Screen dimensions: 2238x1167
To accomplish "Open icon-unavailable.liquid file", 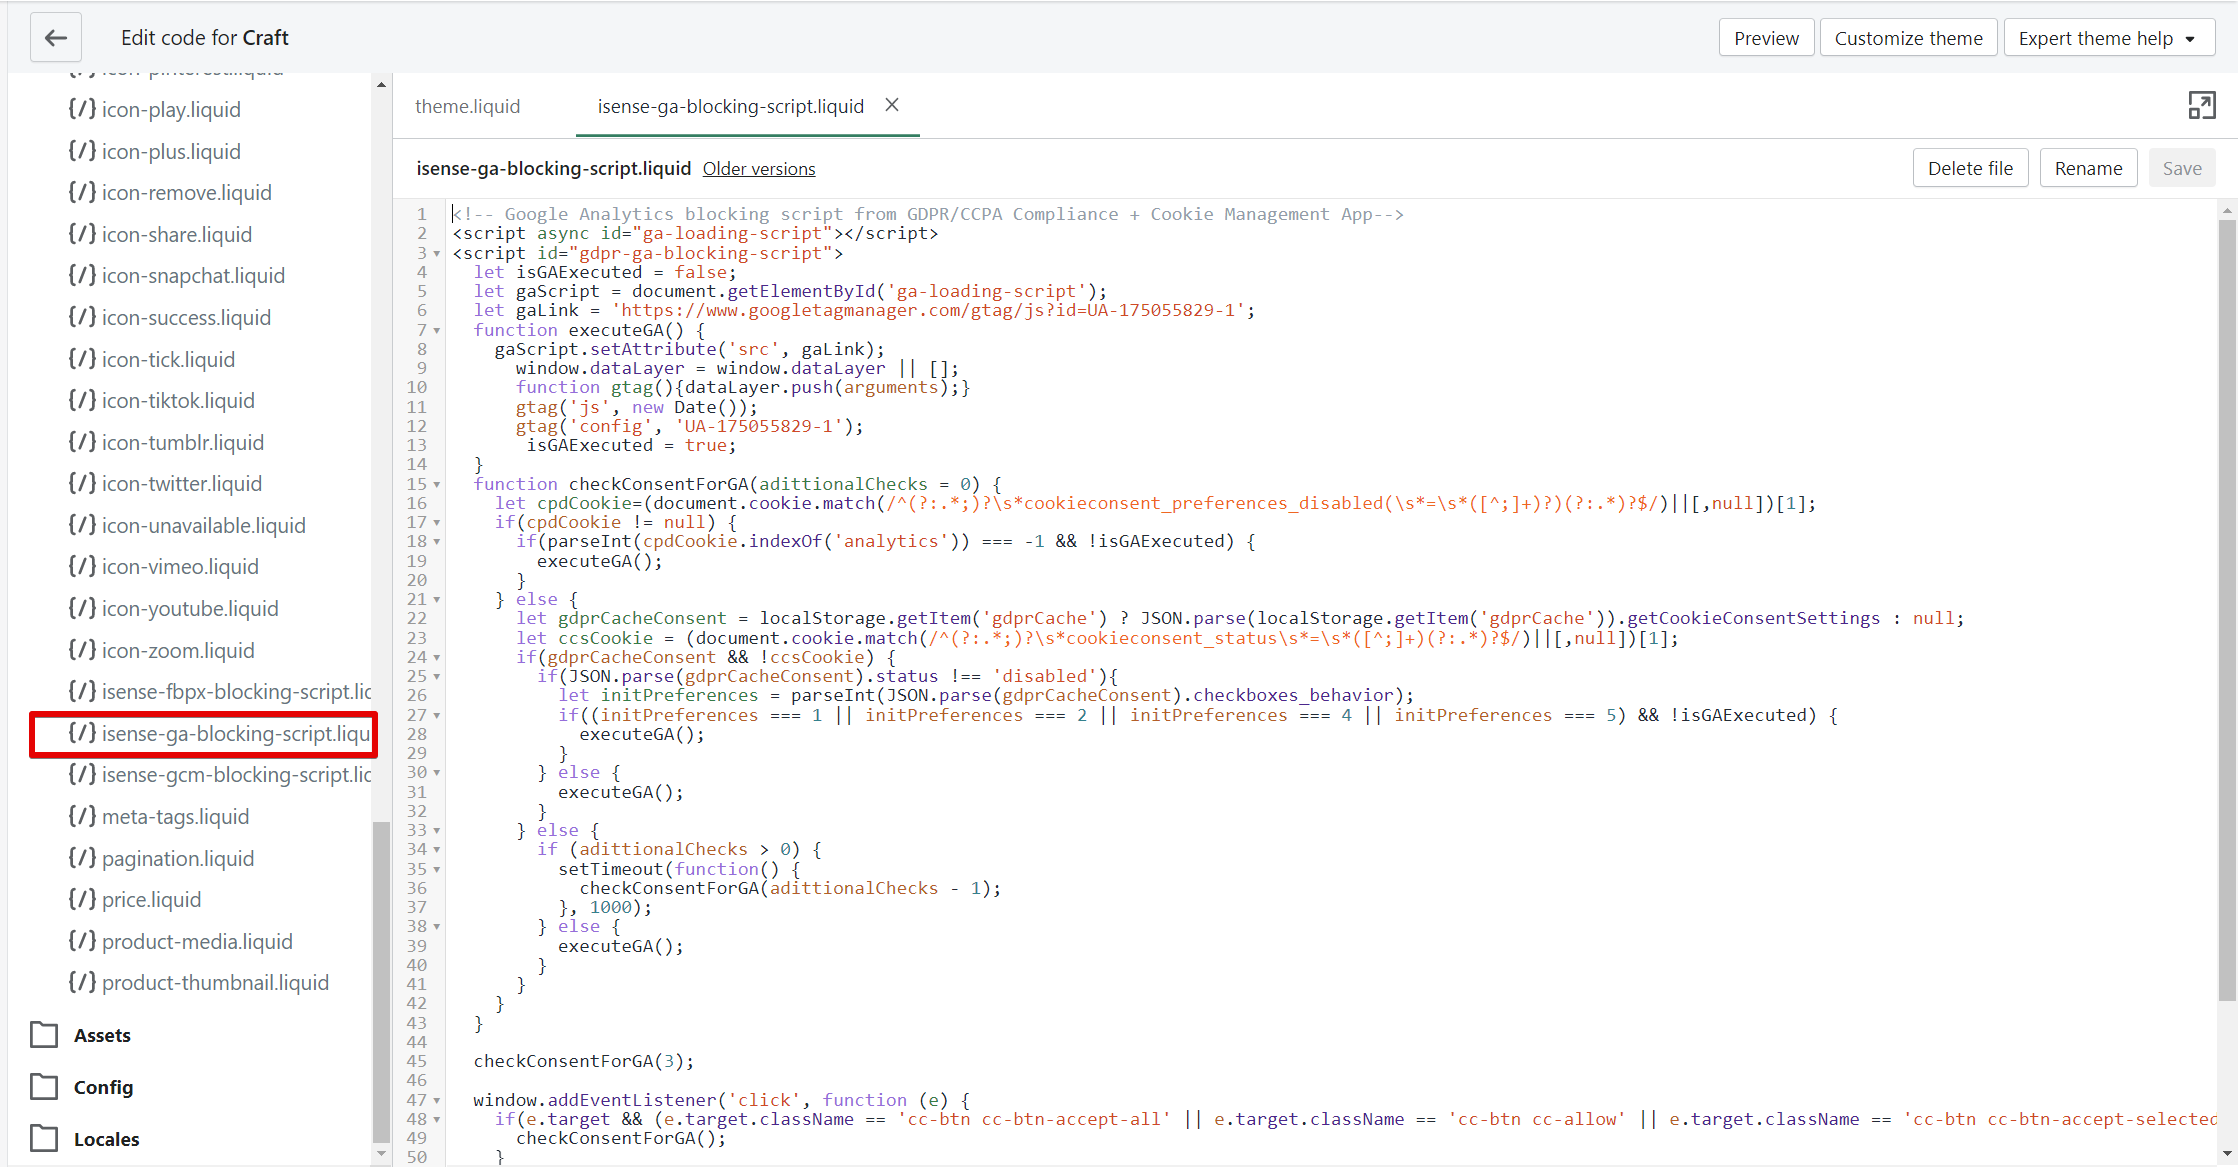I will 187,526.
